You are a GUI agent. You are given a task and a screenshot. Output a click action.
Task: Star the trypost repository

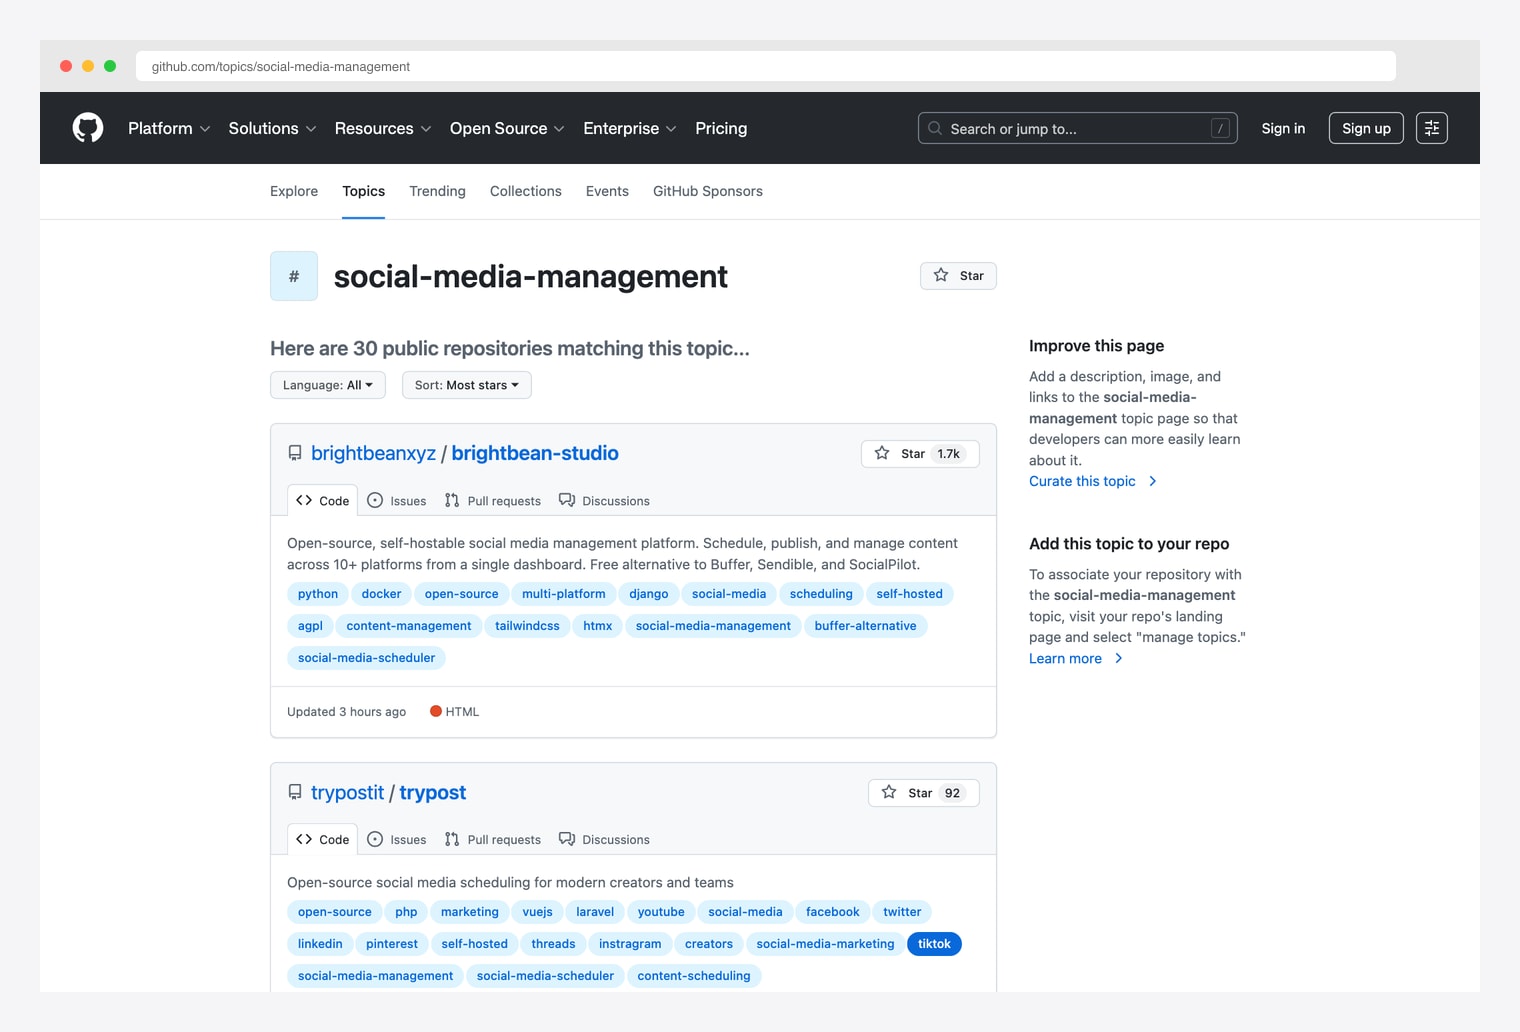923,793
